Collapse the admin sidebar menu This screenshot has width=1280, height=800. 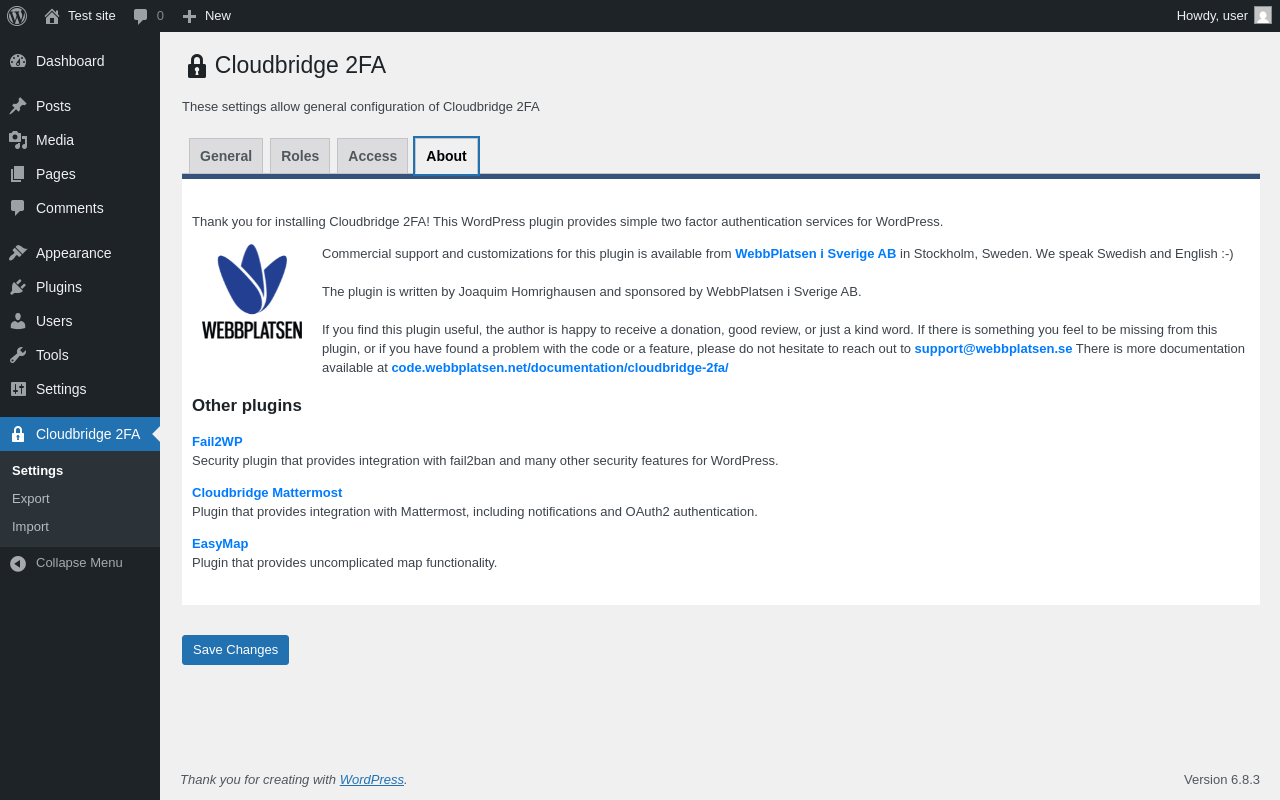80,563
